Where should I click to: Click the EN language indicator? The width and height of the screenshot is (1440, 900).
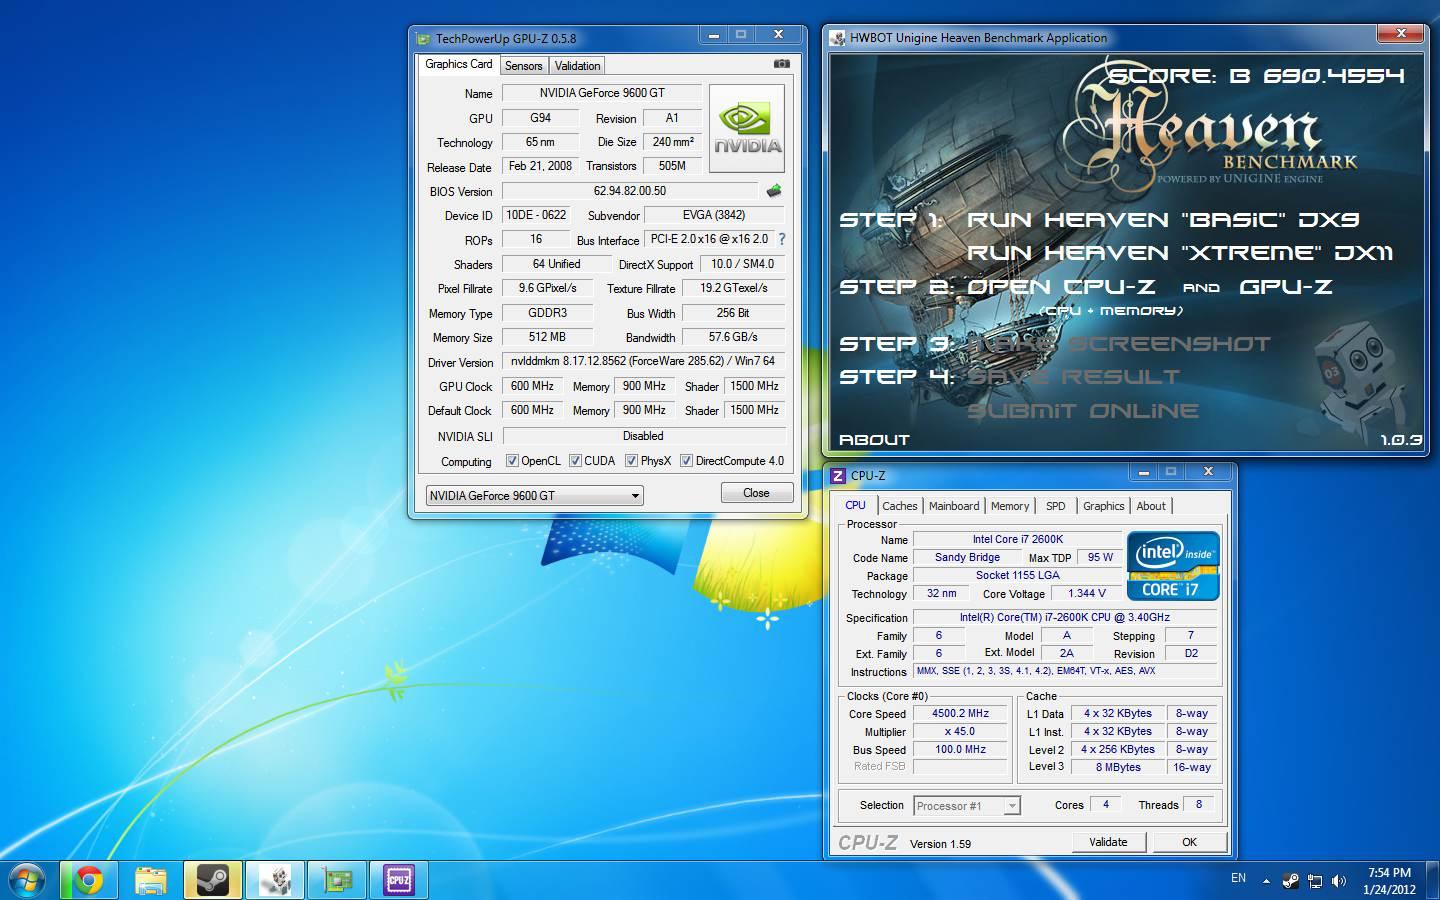[1238, 879]
